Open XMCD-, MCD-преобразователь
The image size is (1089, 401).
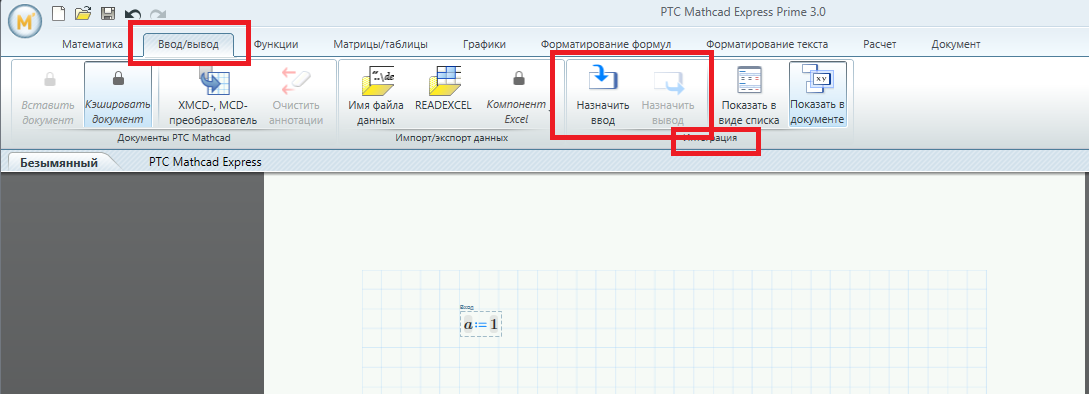click(213, 95)
